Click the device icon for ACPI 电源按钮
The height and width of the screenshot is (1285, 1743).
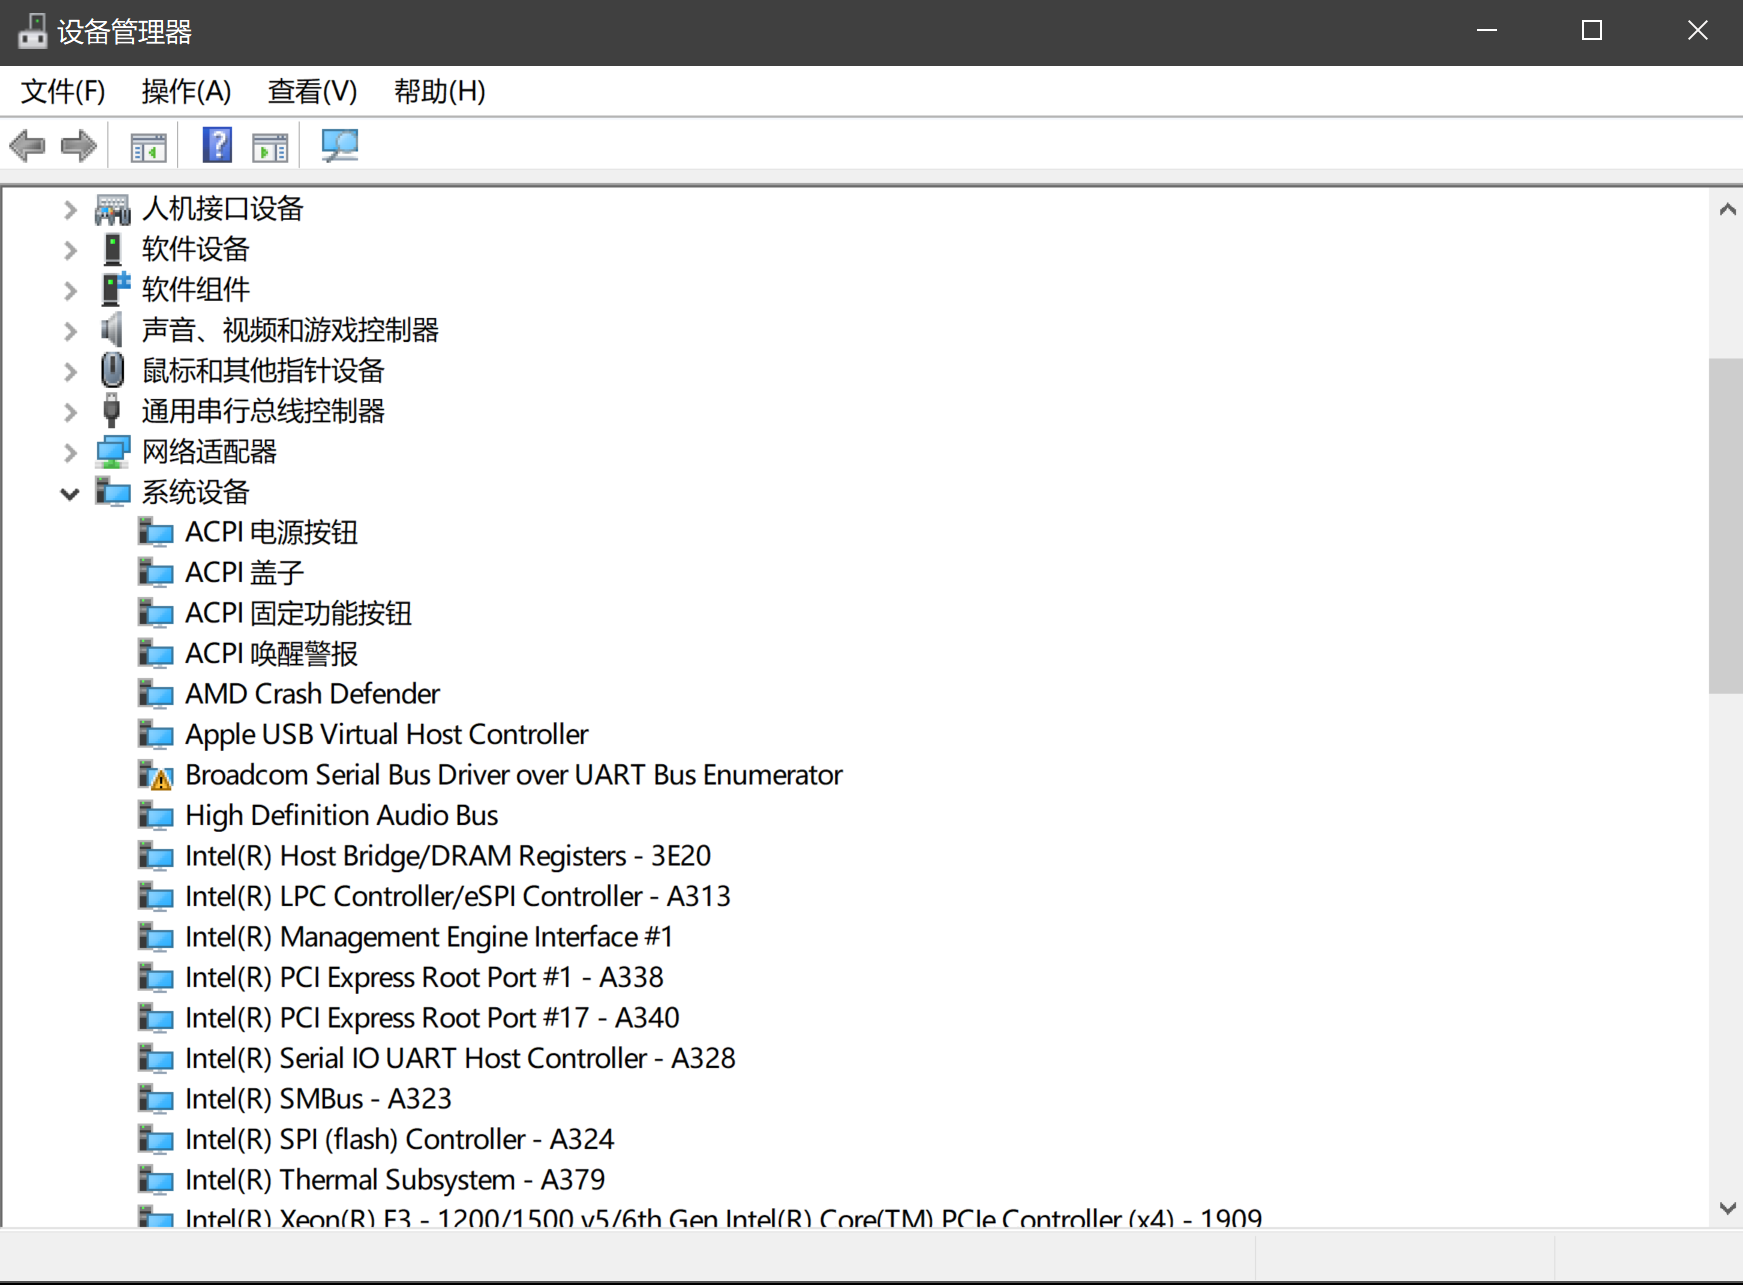[156, 532]
